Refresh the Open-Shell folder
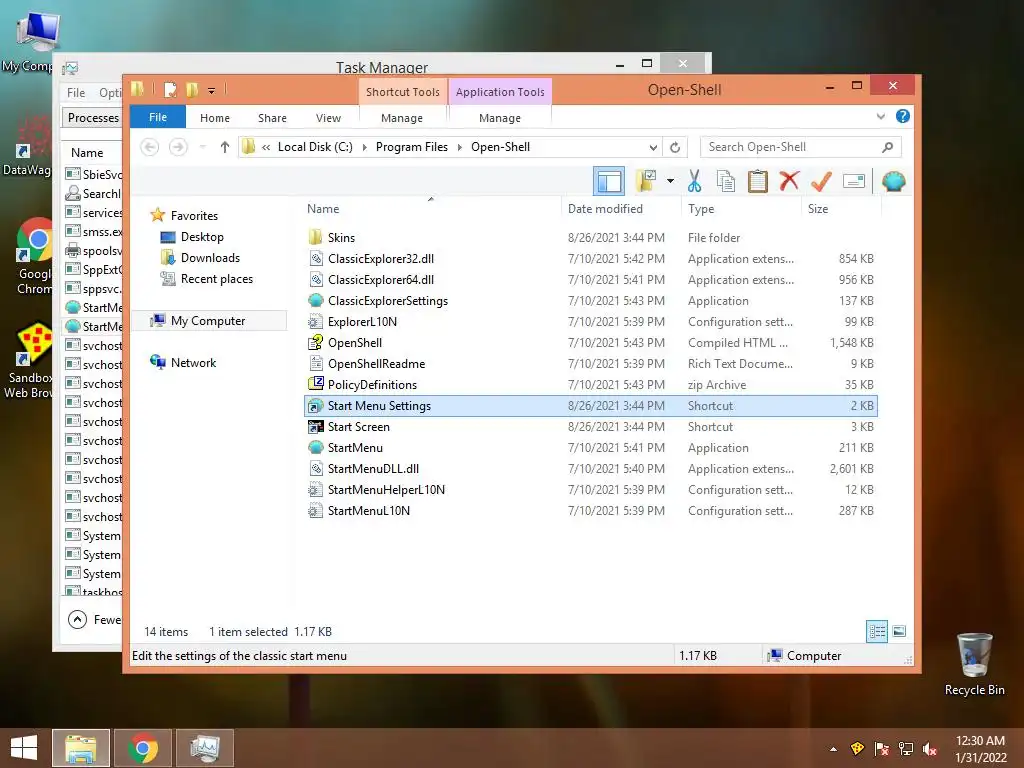 675,147
